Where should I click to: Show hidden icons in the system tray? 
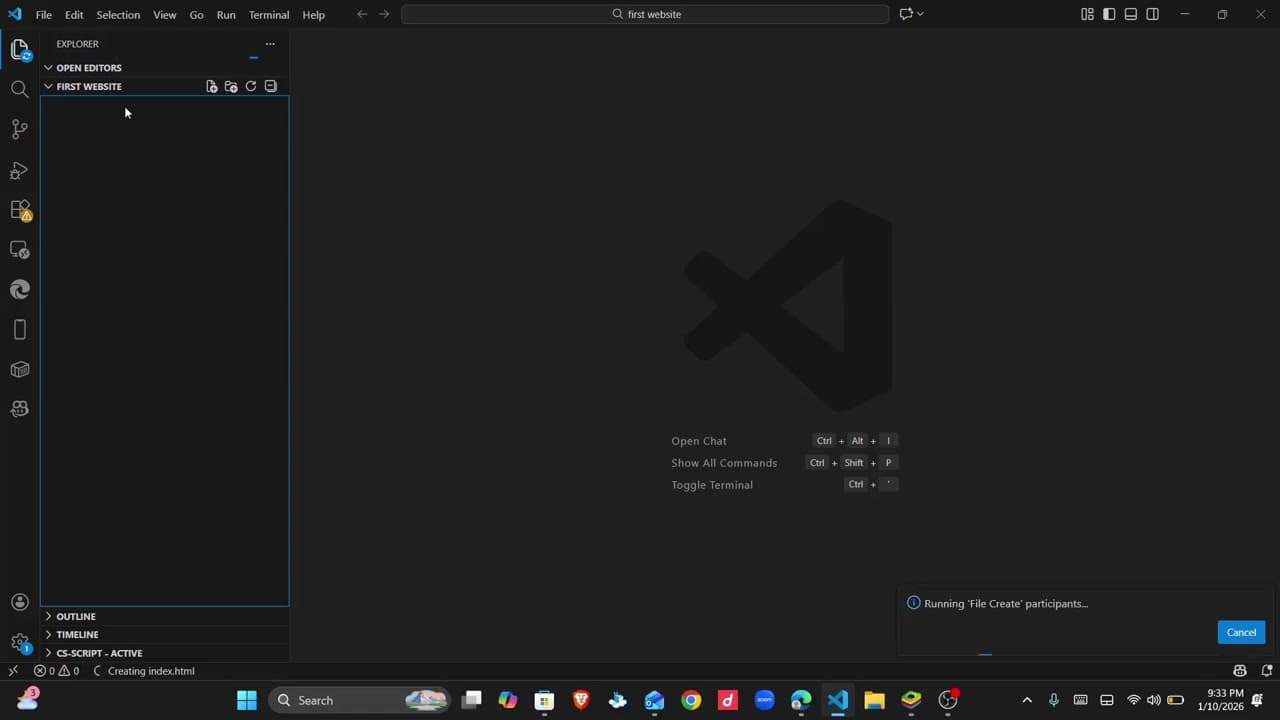[x=1027, y=700]
